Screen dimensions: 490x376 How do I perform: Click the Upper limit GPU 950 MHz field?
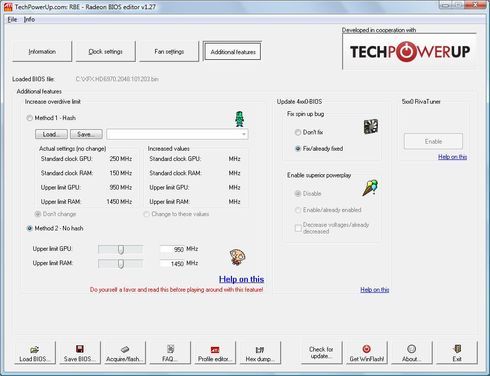172,249
